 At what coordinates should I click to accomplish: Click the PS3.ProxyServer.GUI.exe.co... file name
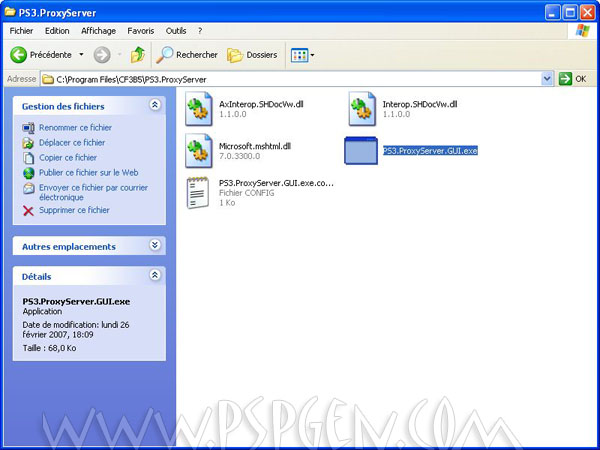(x=276, y=183)
